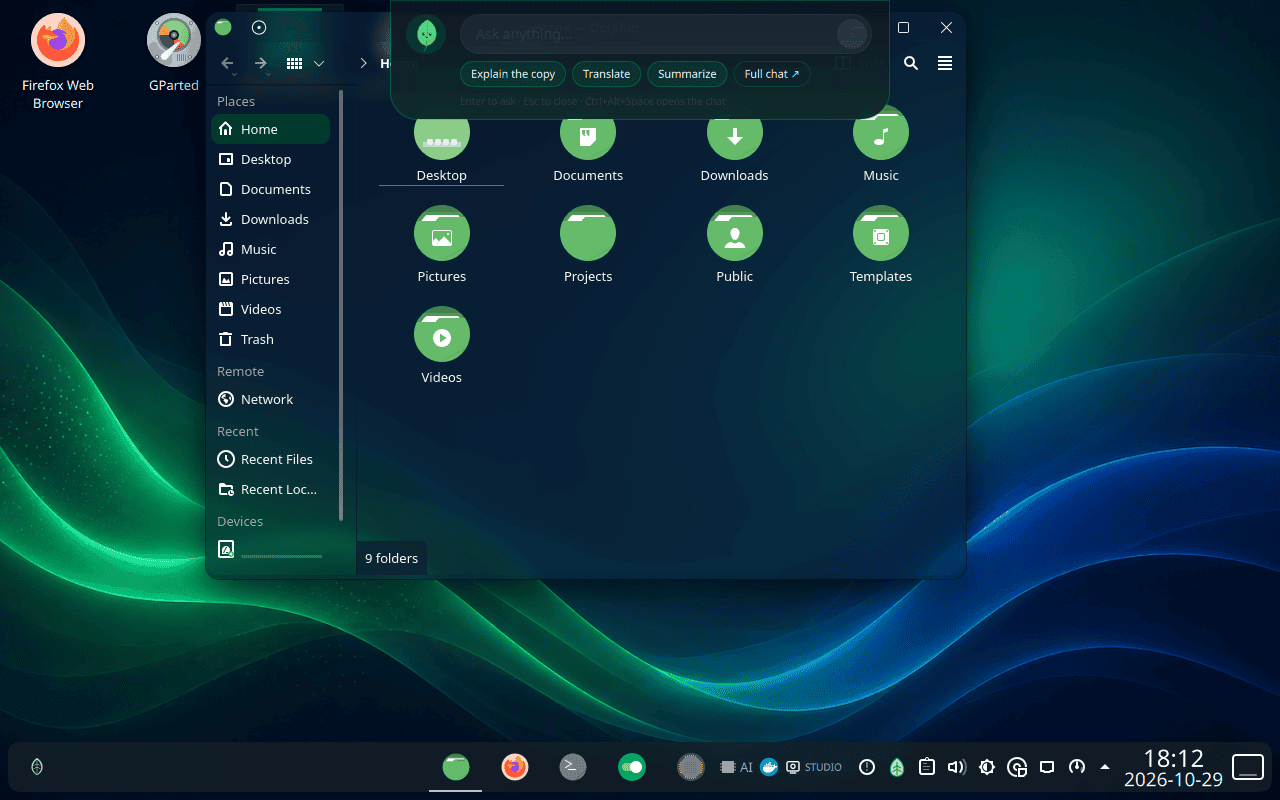Expand the view mode dropdown chevron

(x=319, y=63)
